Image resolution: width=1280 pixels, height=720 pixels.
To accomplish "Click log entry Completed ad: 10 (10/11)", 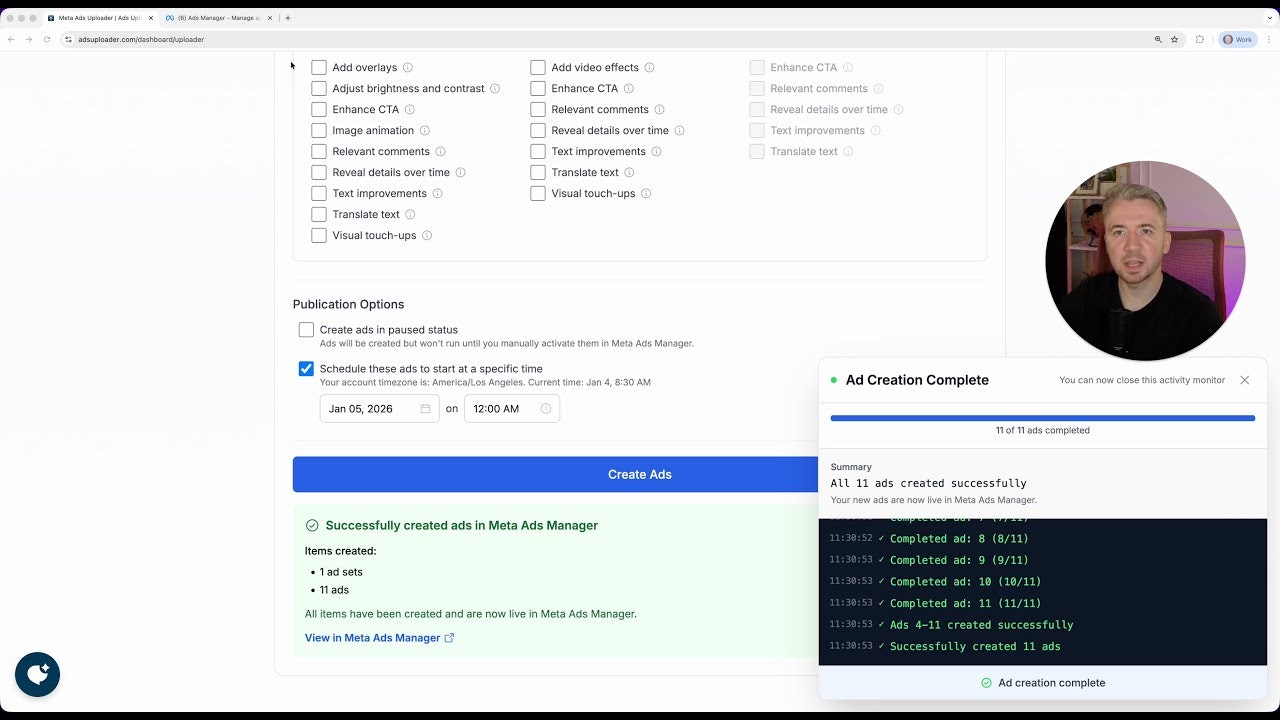I will point(965,582).
